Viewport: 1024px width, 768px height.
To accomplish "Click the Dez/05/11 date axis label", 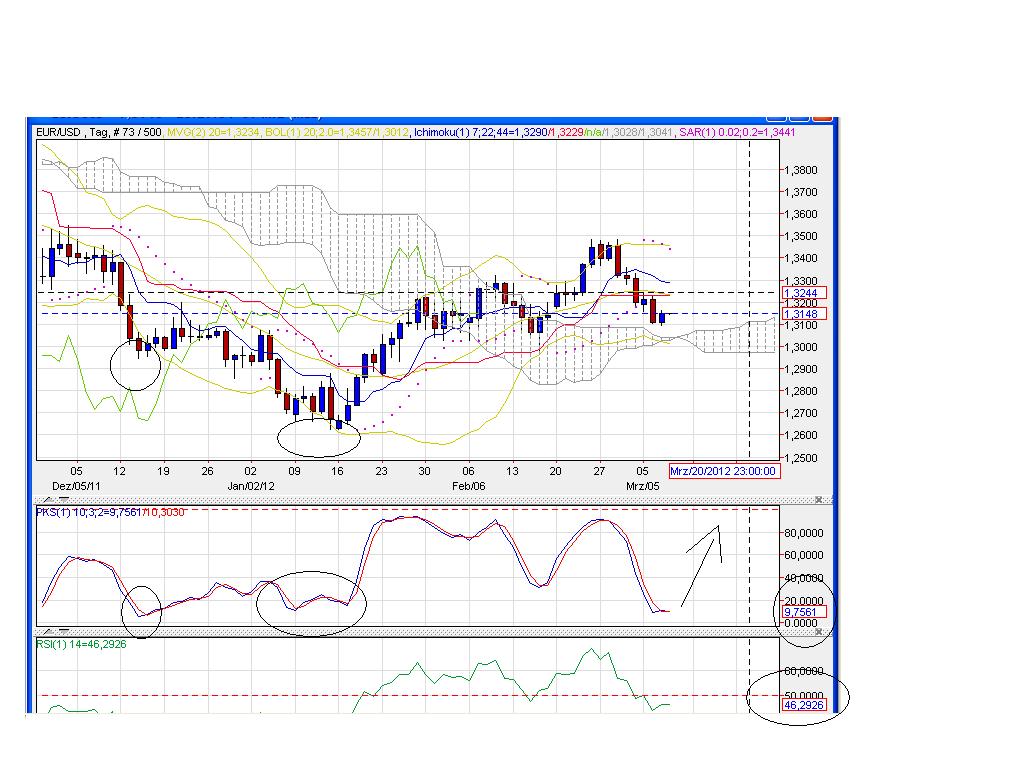I will (76, 487).
